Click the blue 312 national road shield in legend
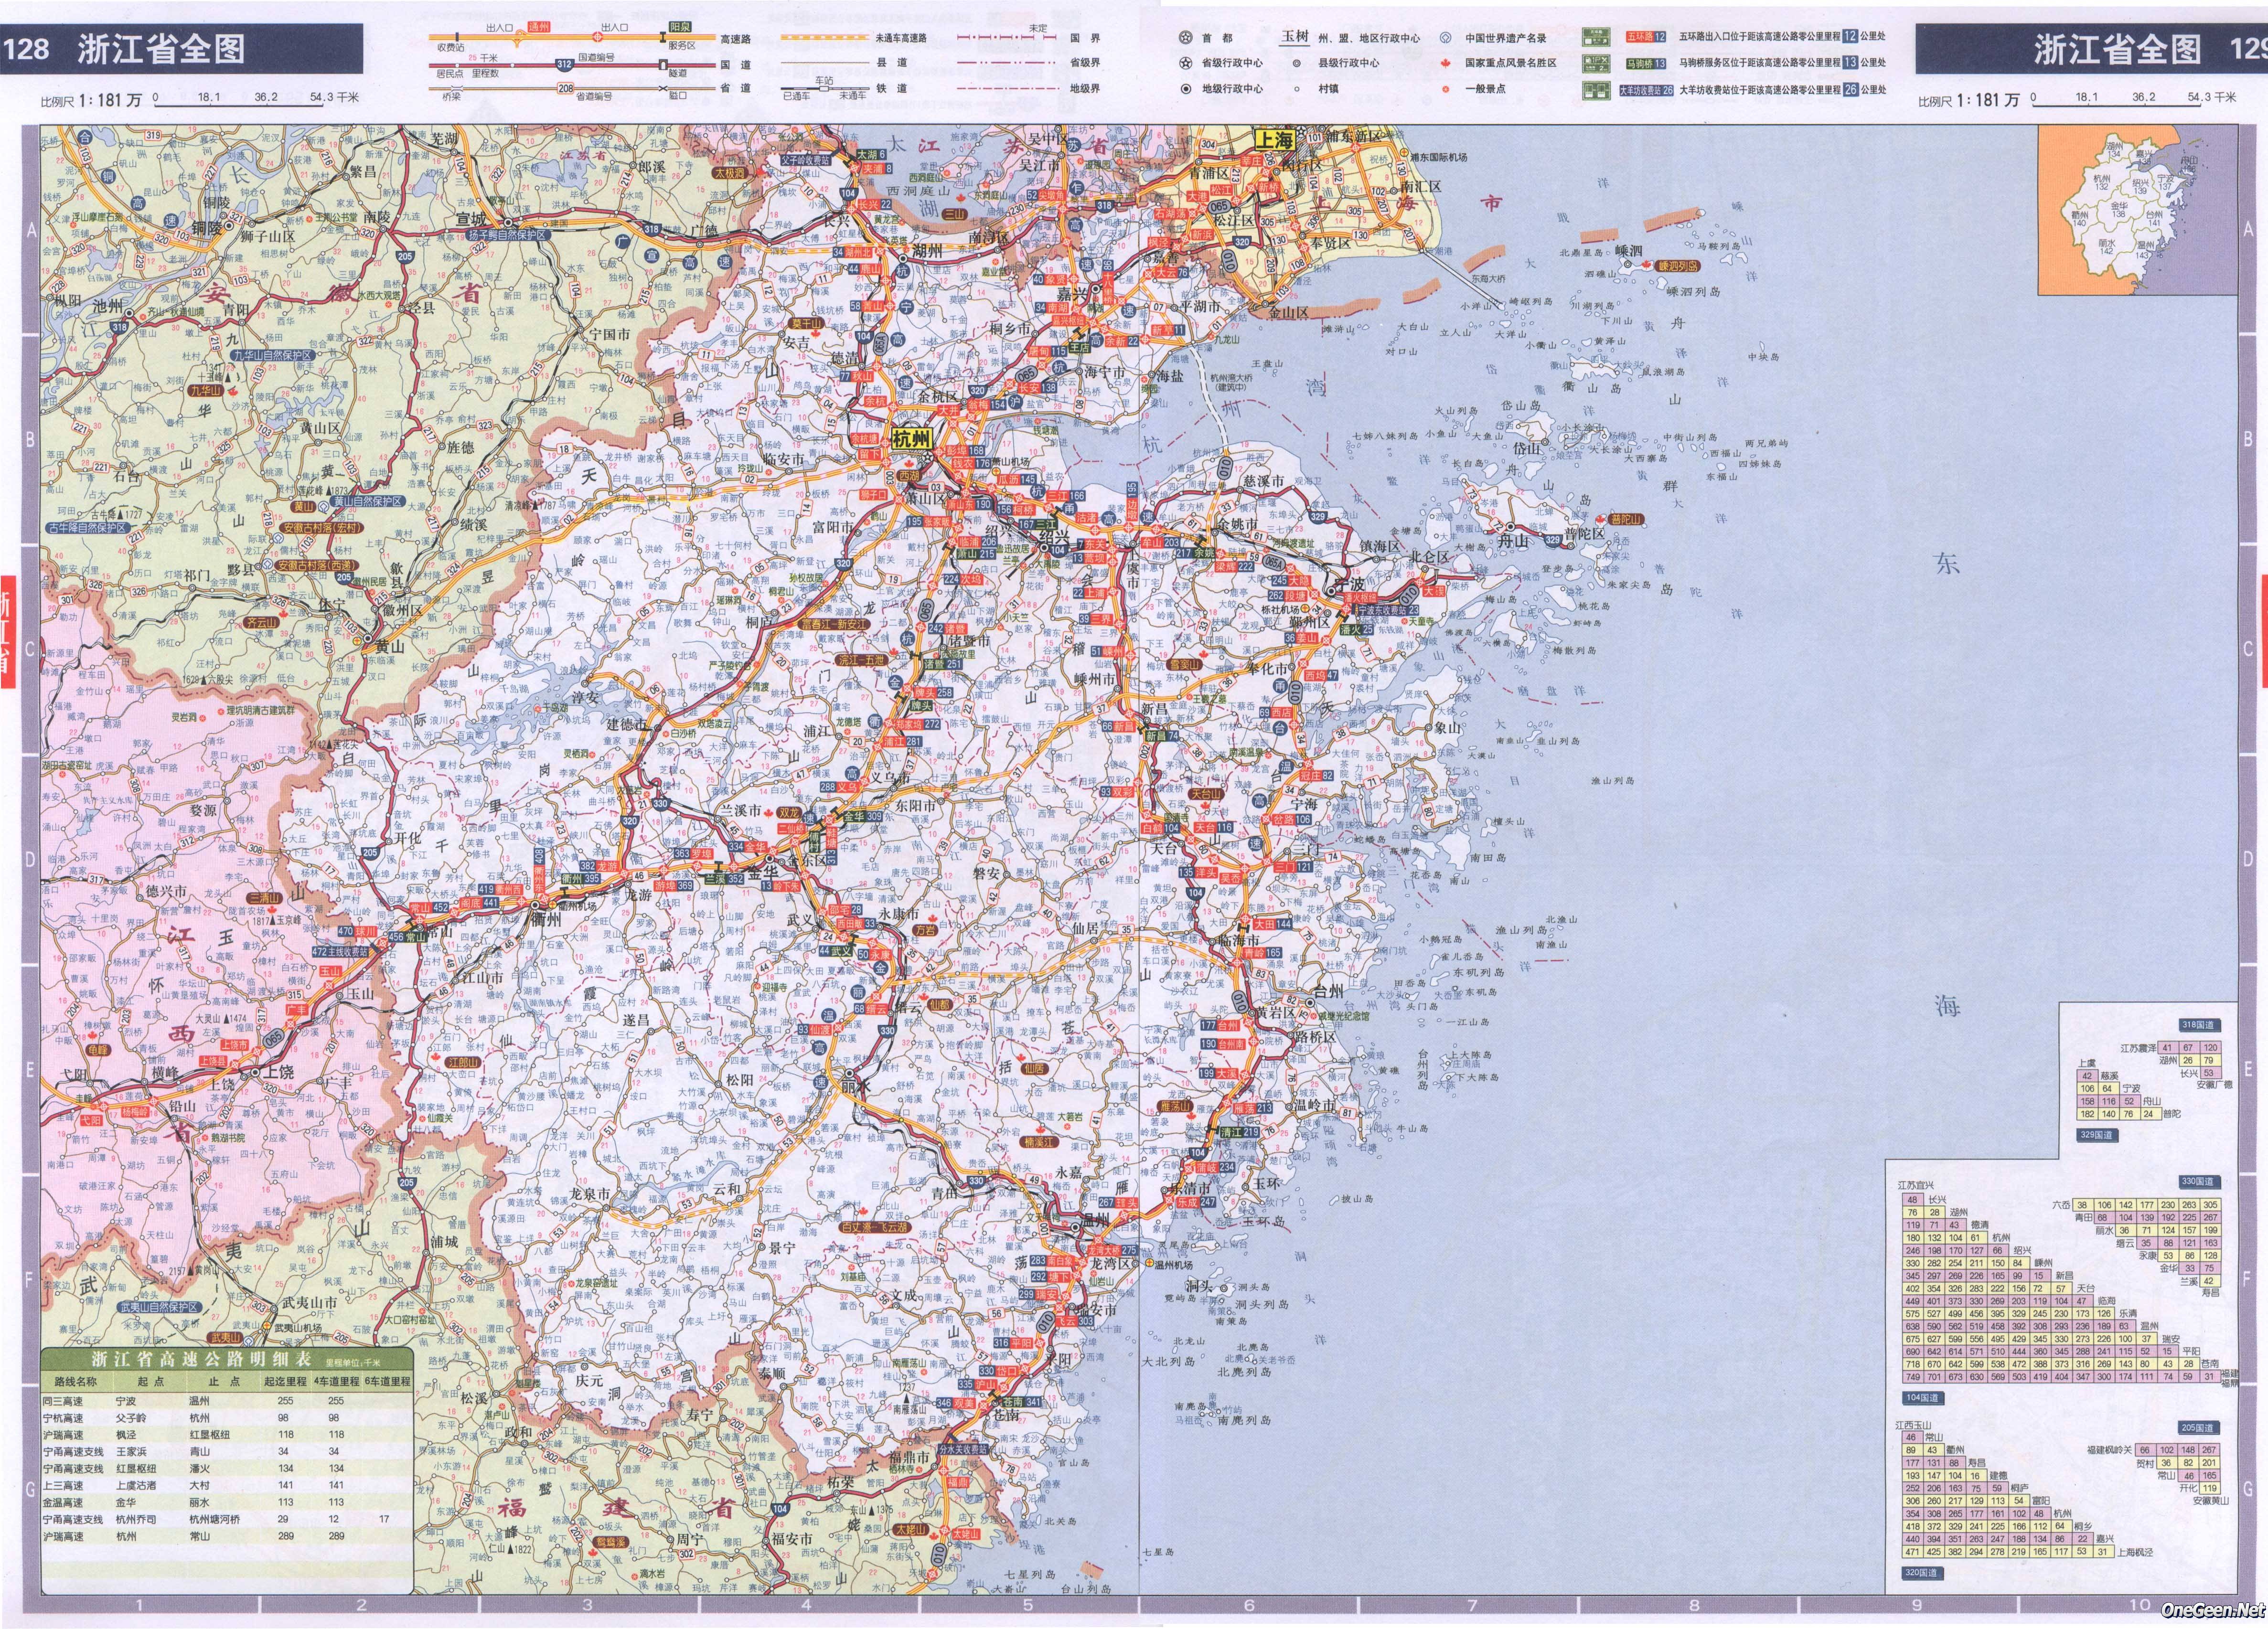The width and height of the screenshot is (2268, 1629). 564,64
